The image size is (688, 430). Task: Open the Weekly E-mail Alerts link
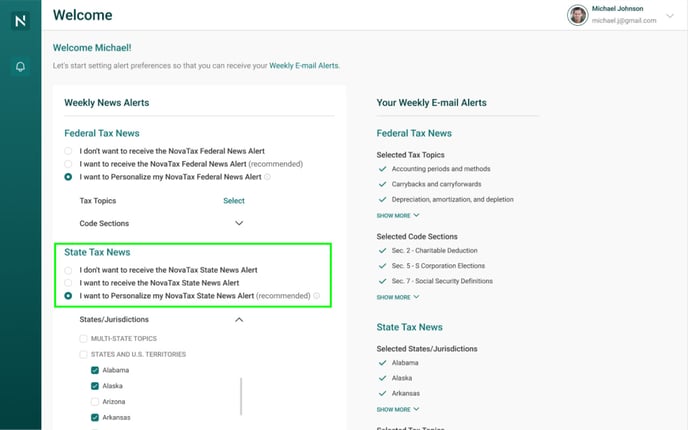coord(304,65)
